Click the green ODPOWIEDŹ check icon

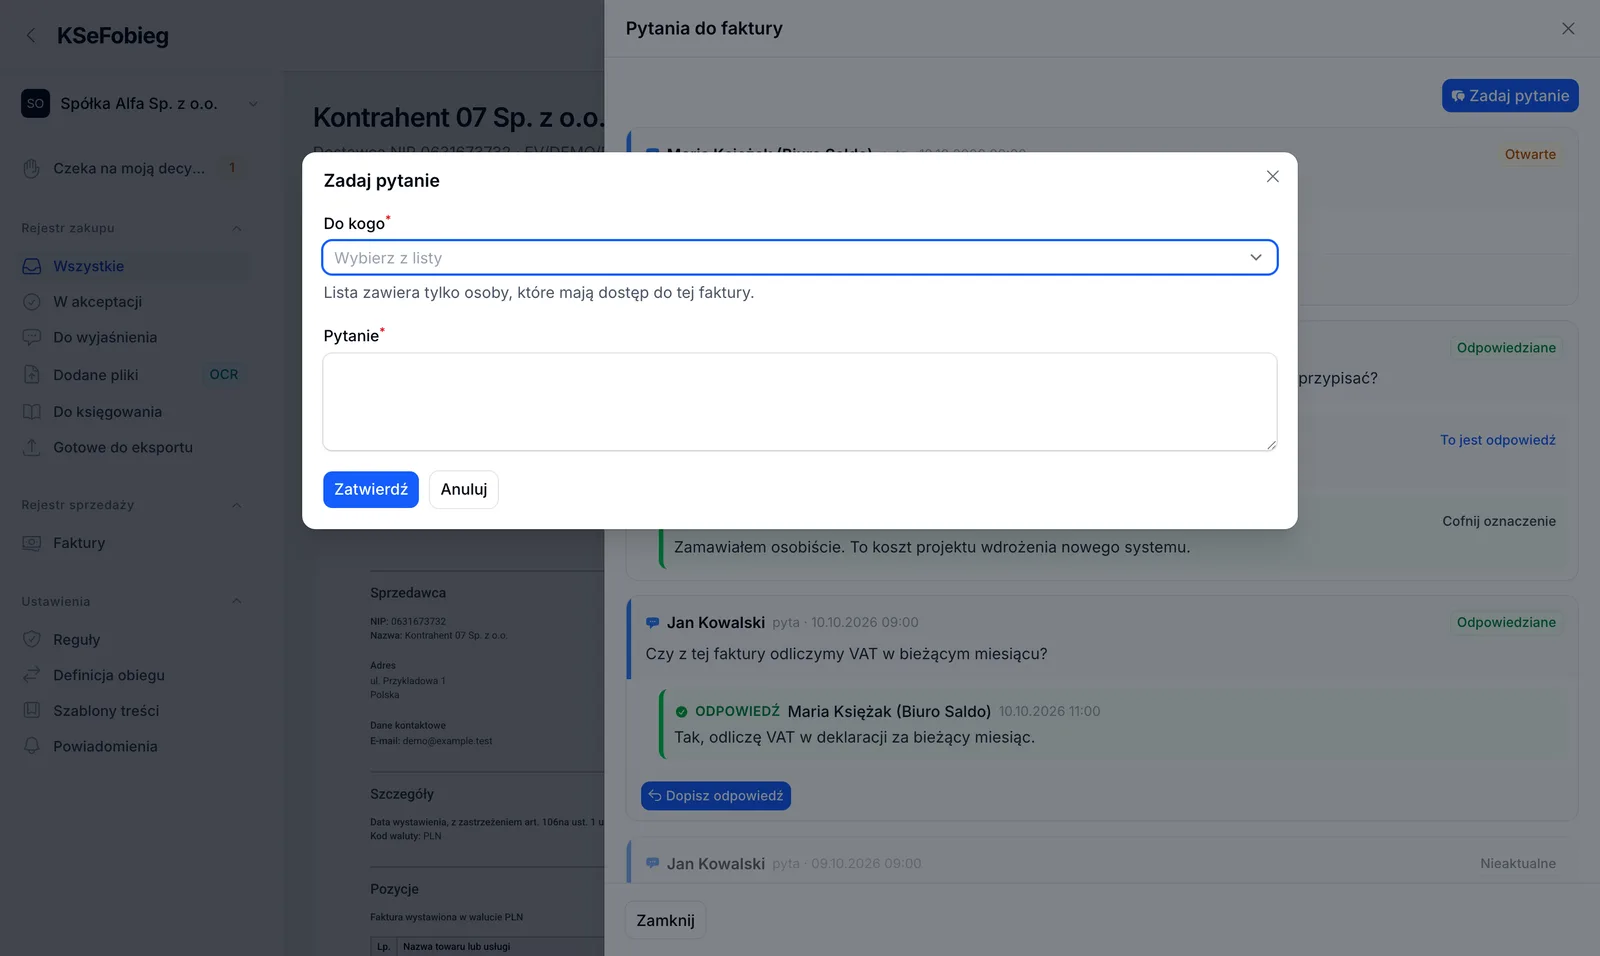681,712
